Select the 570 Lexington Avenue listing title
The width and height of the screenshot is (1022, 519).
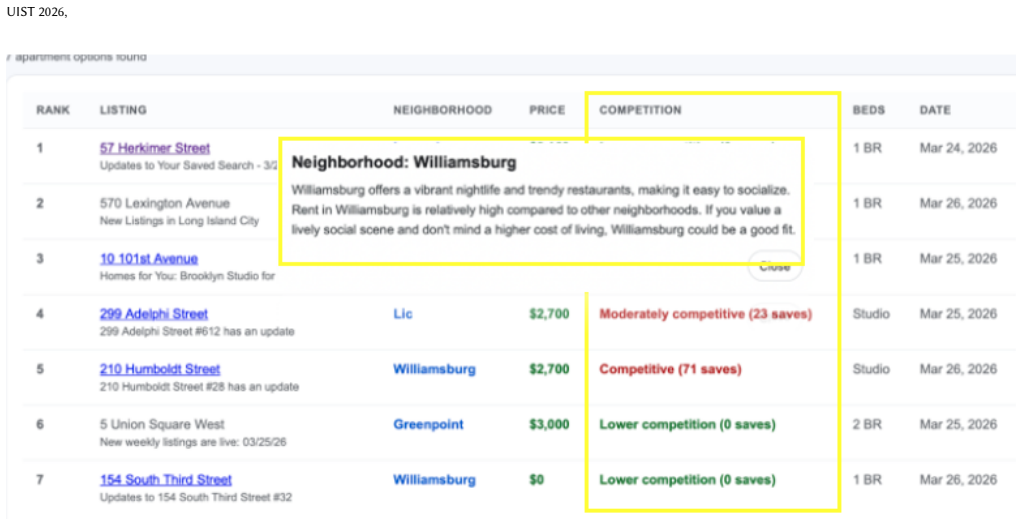[x=164, y=203]
